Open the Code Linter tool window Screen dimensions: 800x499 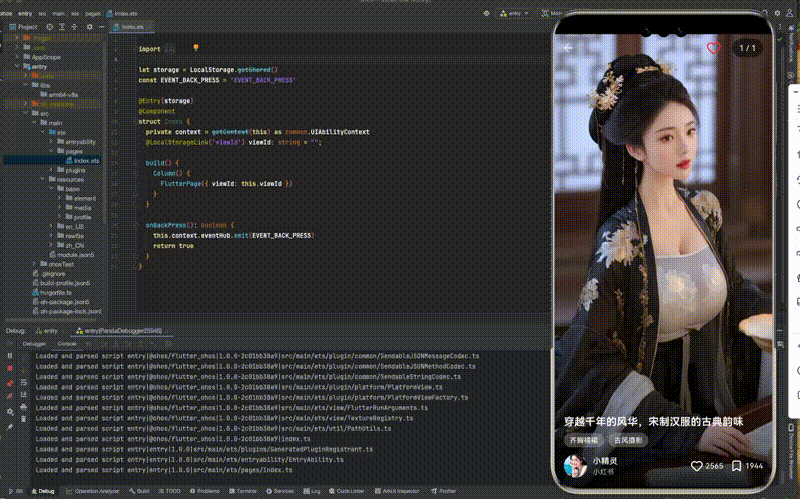(x=346, y=491)
